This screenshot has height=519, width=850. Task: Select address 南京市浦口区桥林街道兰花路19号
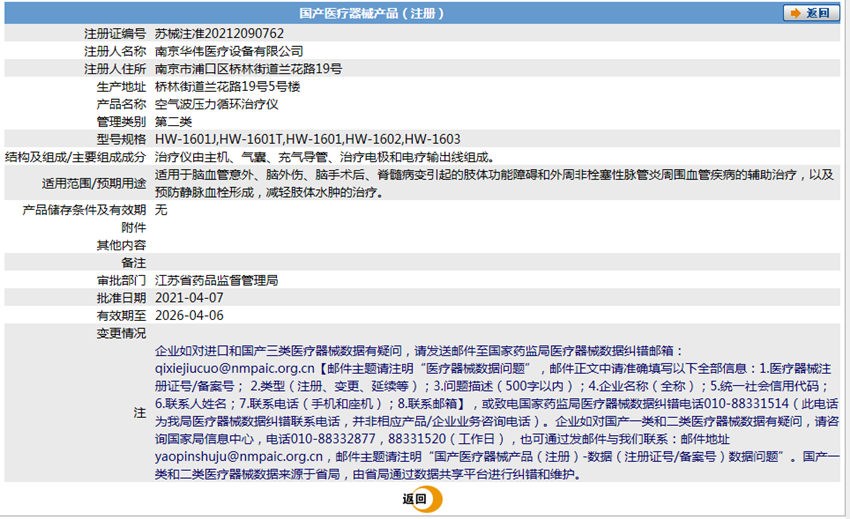[x=248, y=69]
